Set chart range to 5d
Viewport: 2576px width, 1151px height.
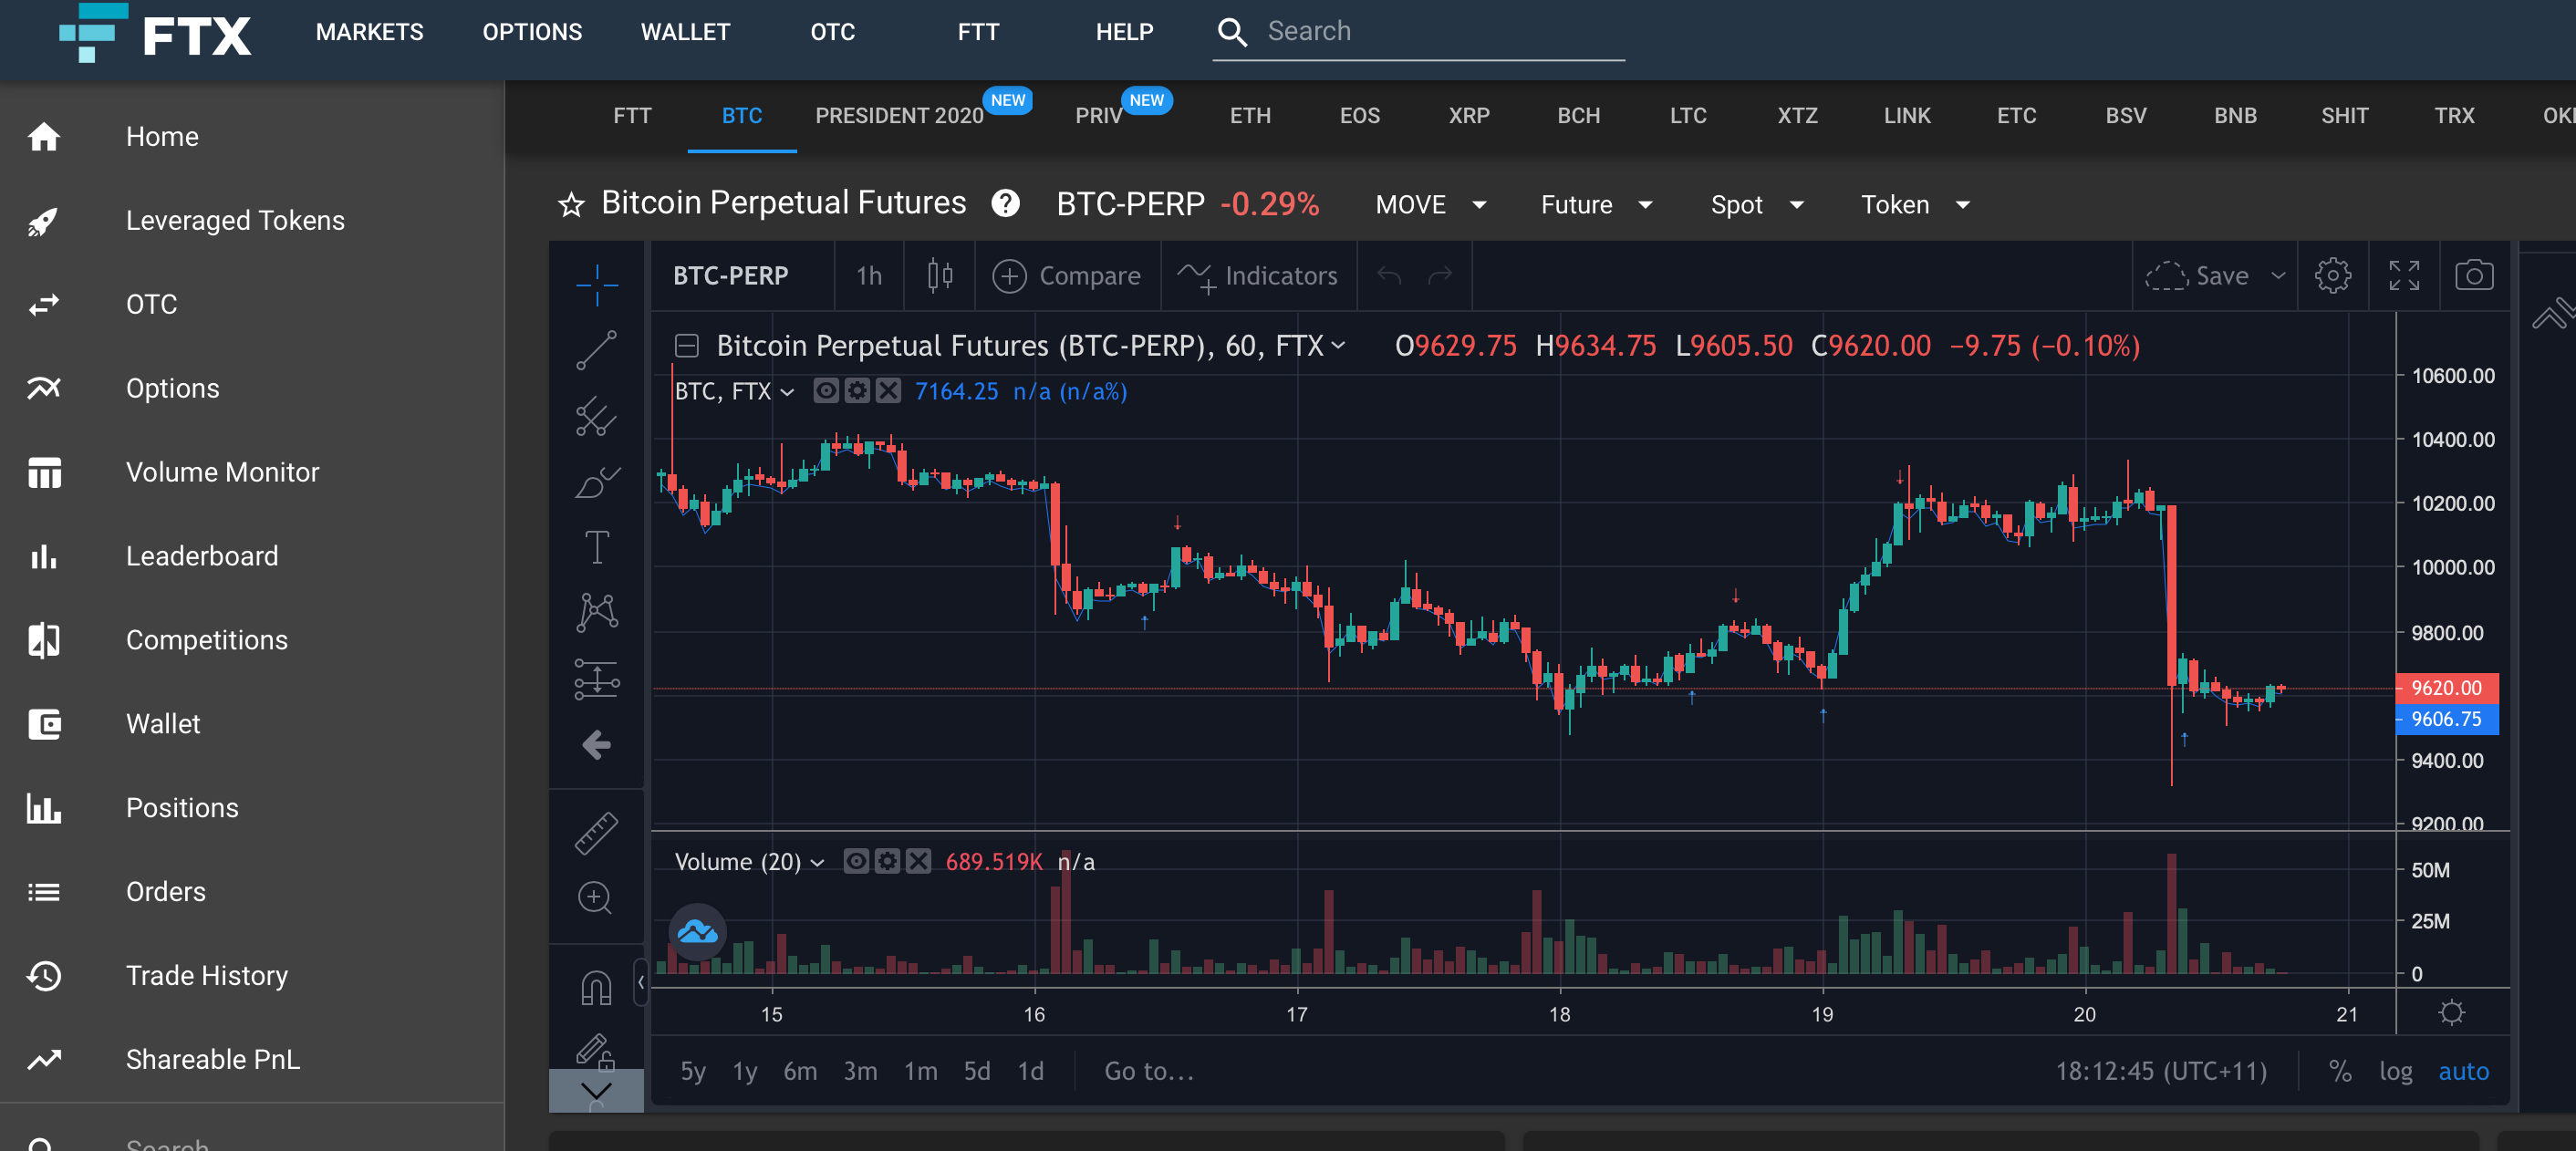[x=976, y=1071]
